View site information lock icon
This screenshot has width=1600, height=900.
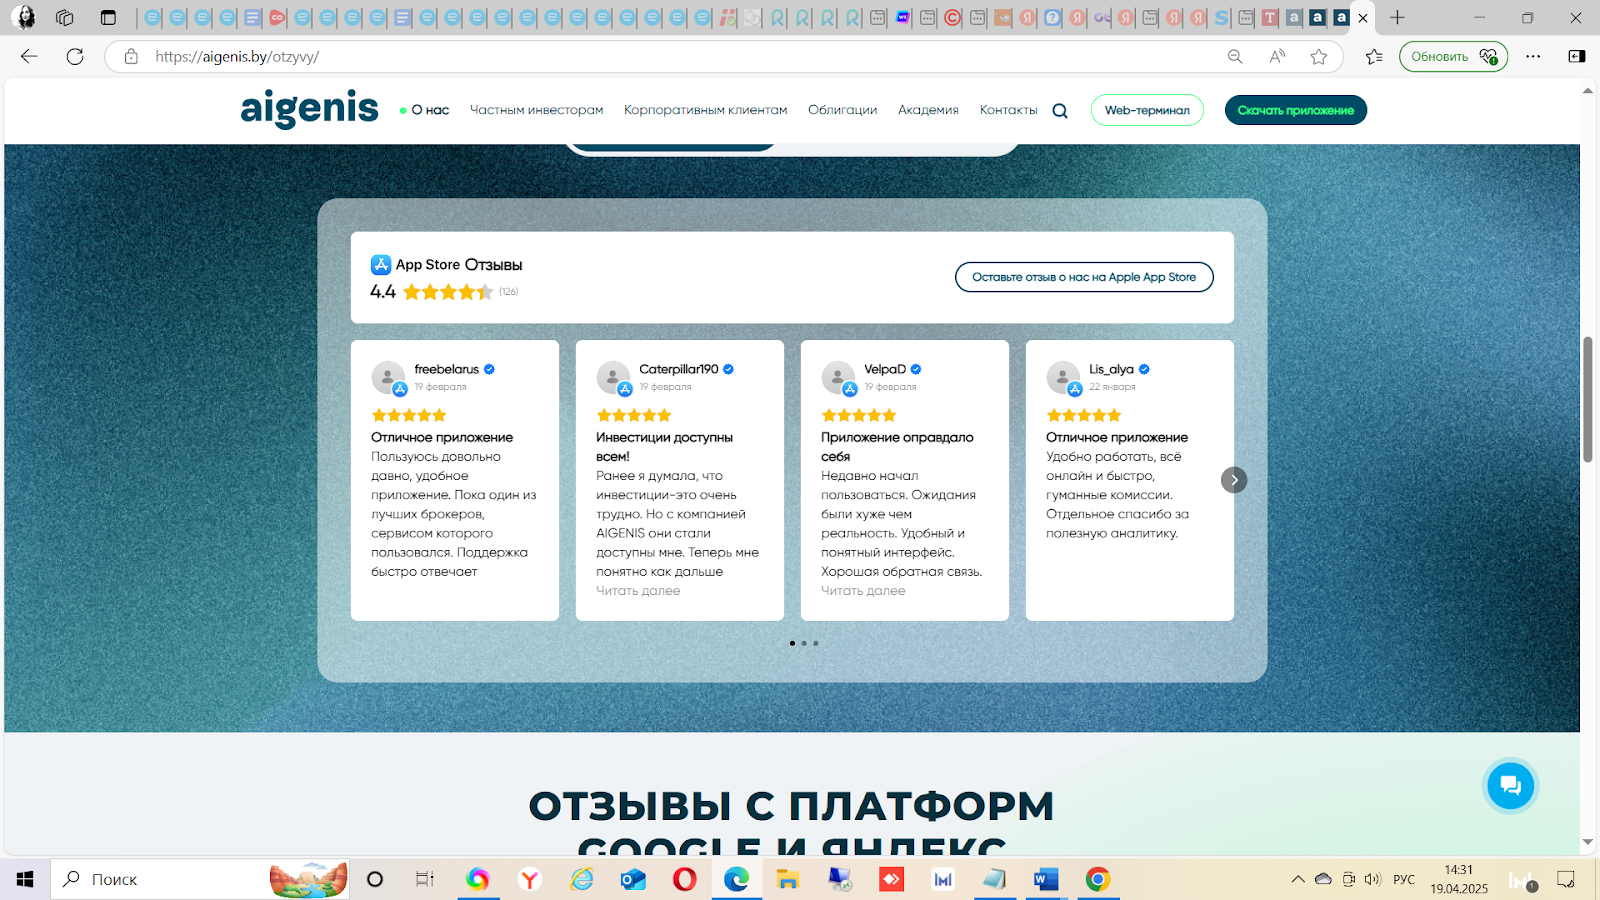click(x=131, y=57)
